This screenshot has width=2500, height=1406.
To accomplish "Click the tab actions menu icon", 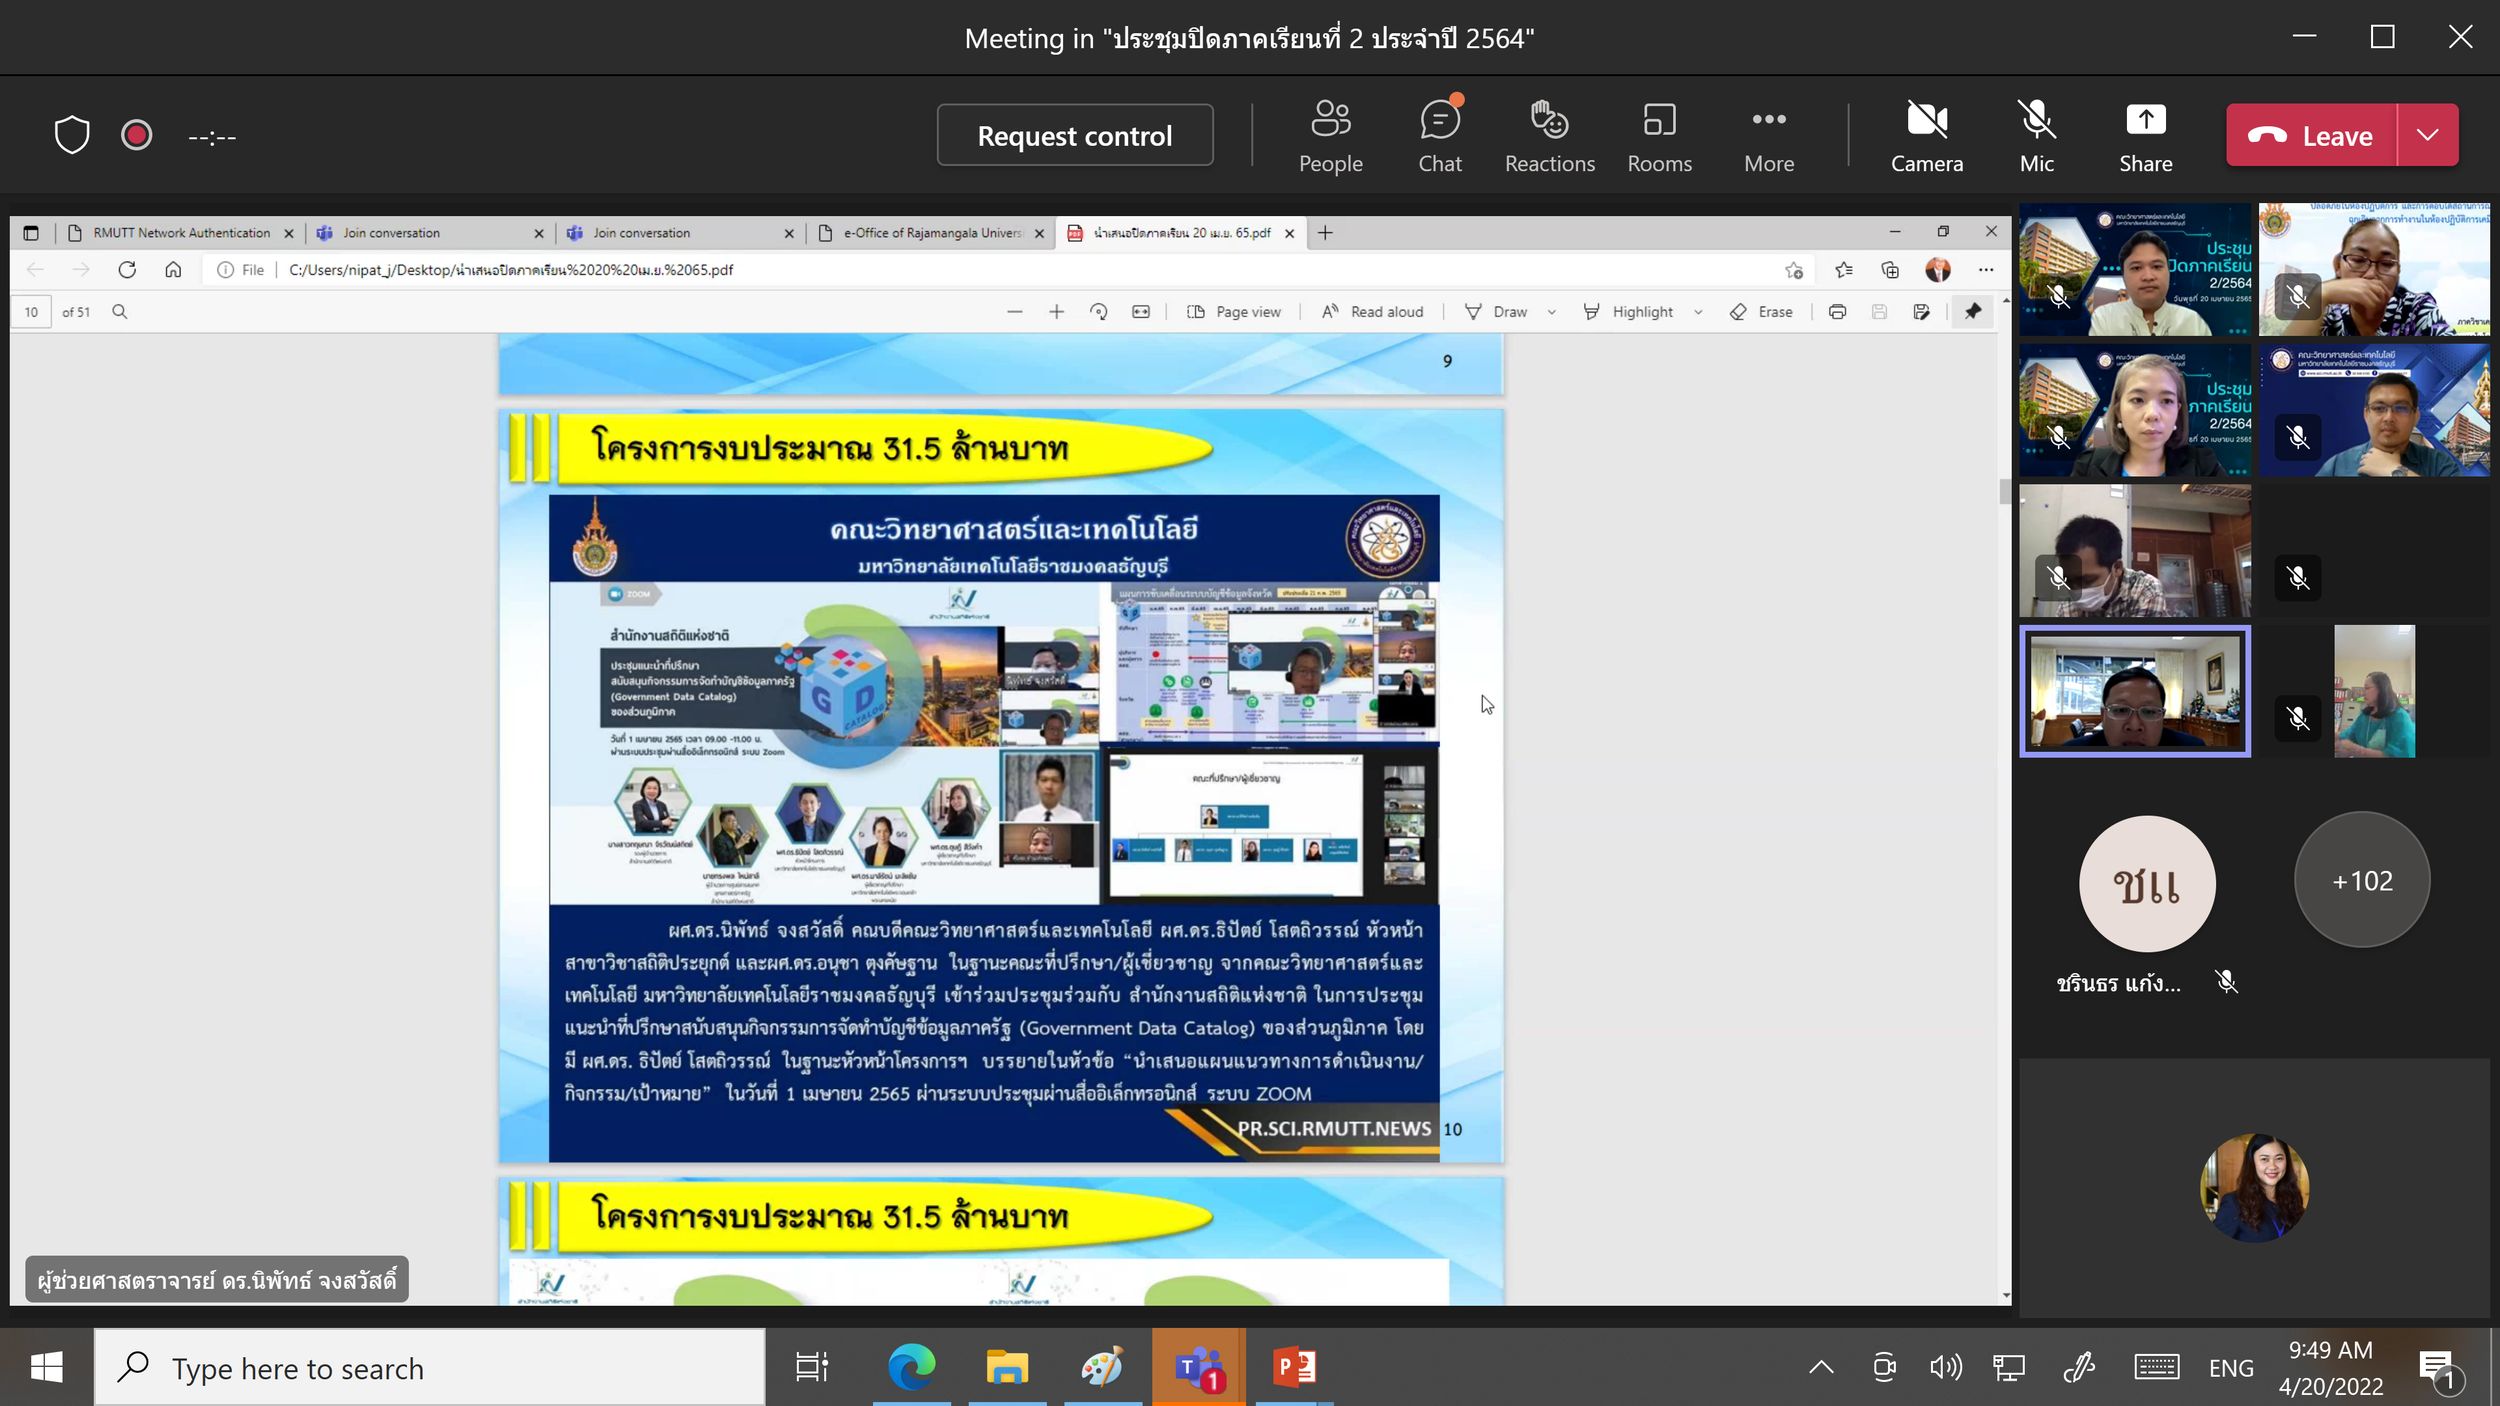I will 31,233.
